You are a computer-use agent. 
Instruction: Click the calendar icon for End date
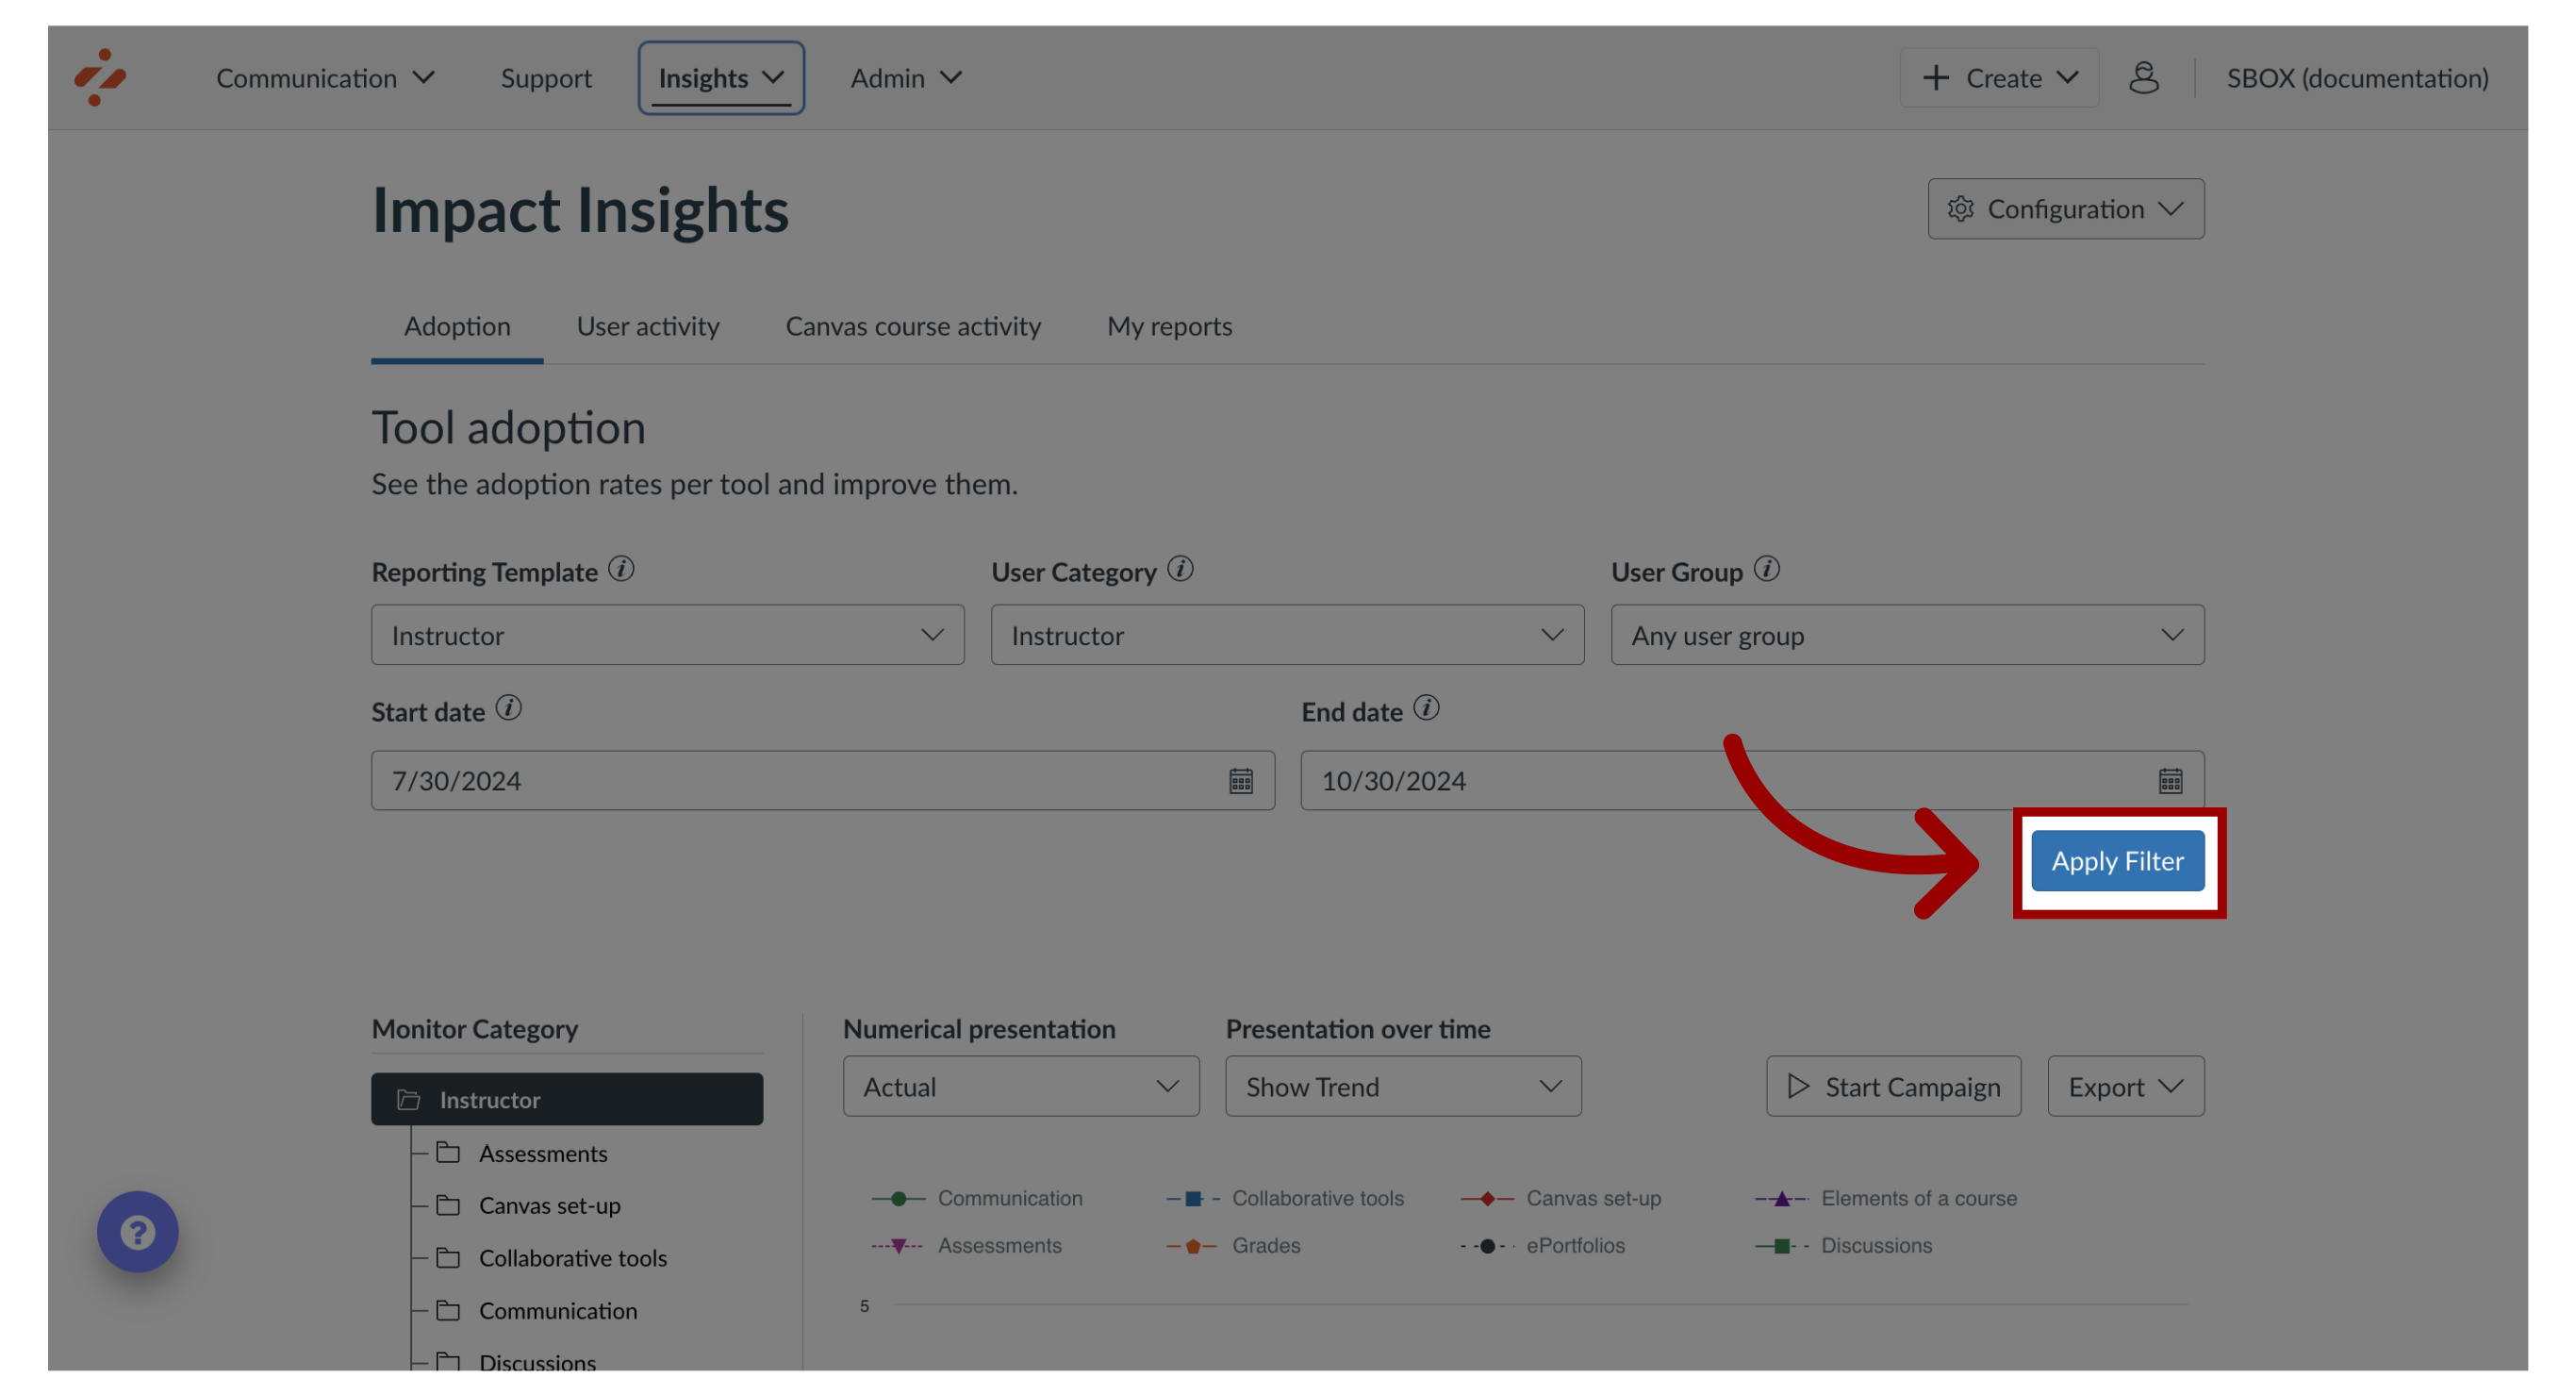(2171, 782)
